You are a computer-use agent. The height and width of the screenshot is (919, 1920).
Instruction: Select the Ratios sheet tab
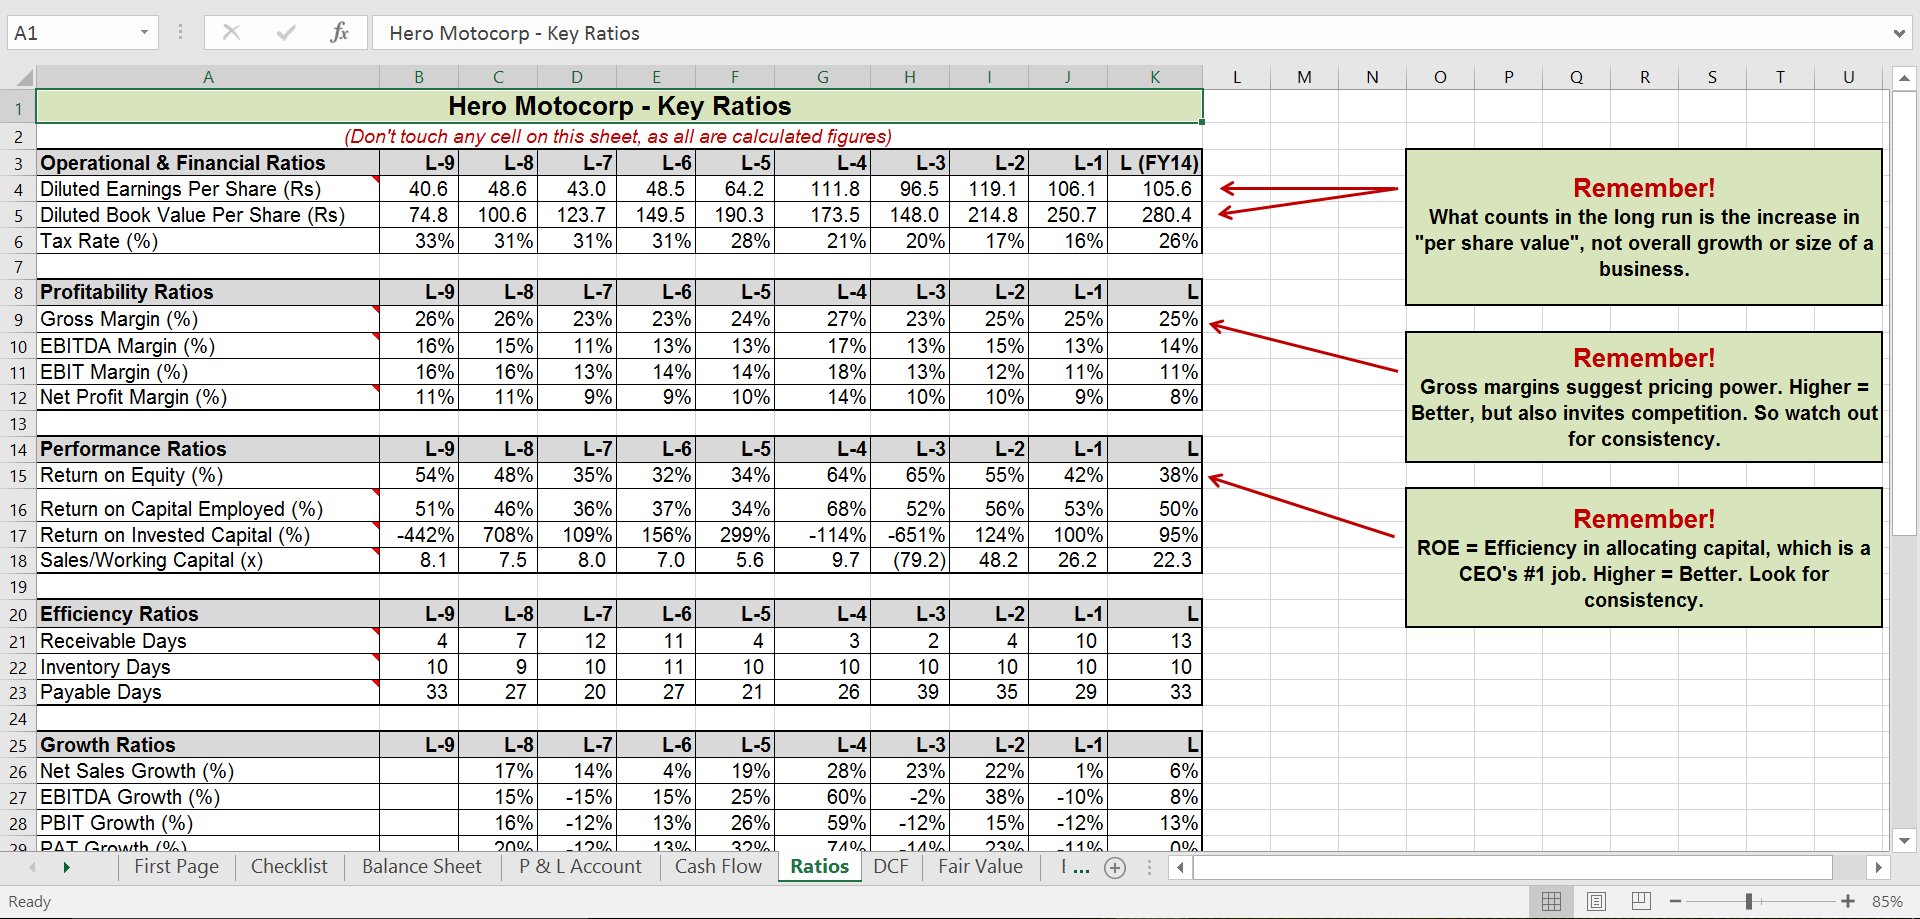819,867
